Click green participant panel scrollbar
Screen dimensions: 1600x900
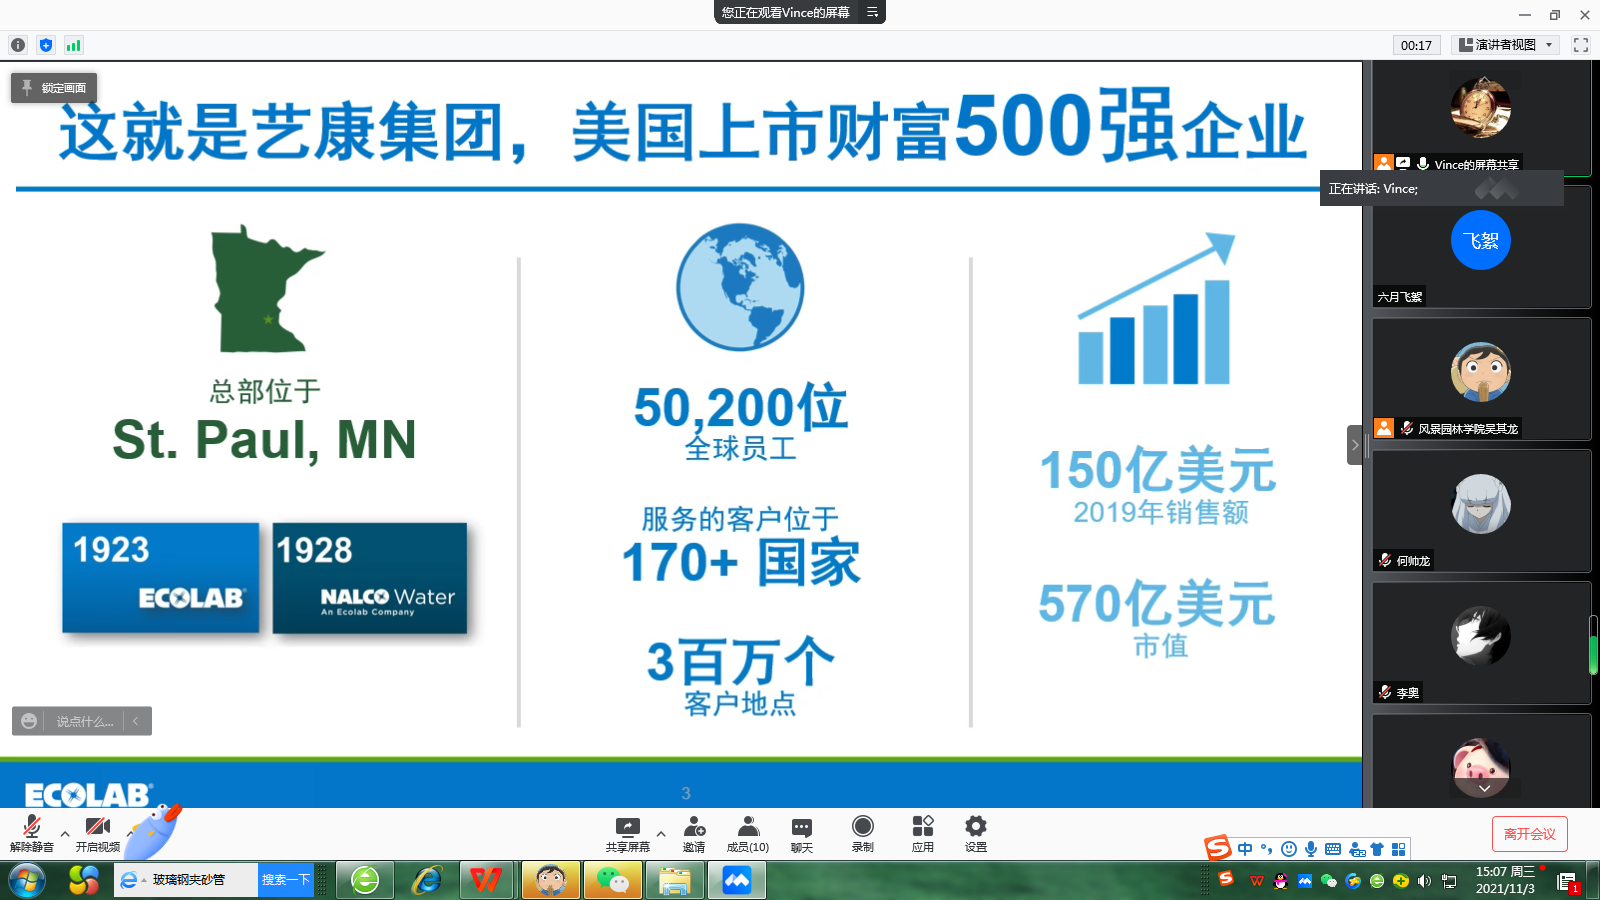1594,645
